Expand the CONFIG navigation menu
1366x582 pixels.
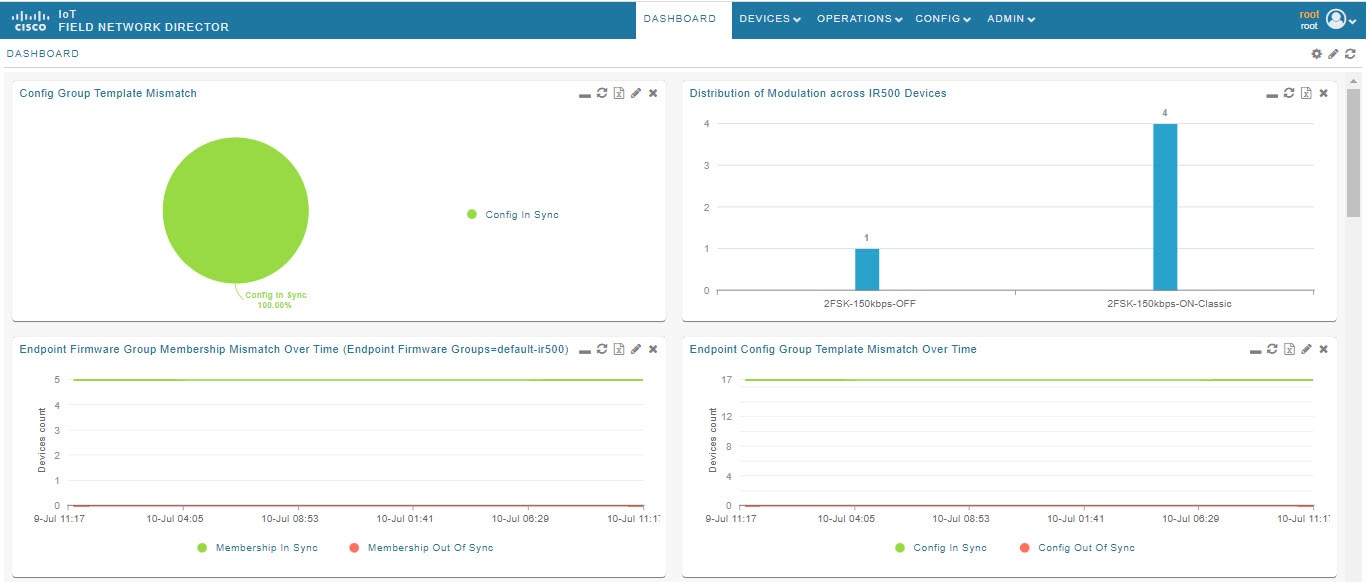941,18
